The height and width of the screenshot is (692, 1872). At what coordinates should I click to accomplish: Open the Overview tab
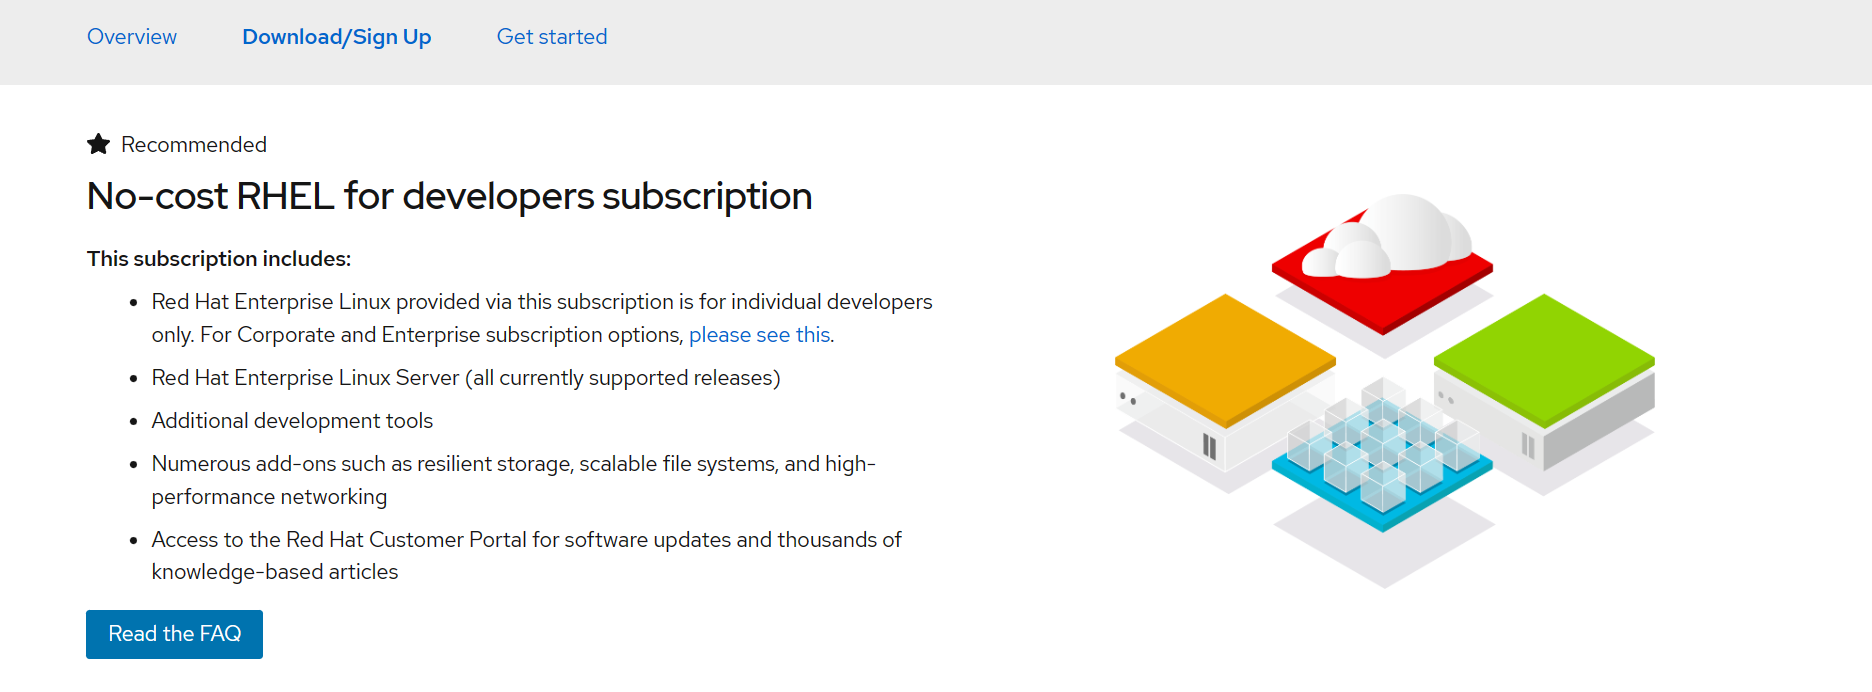coord(132,37)
